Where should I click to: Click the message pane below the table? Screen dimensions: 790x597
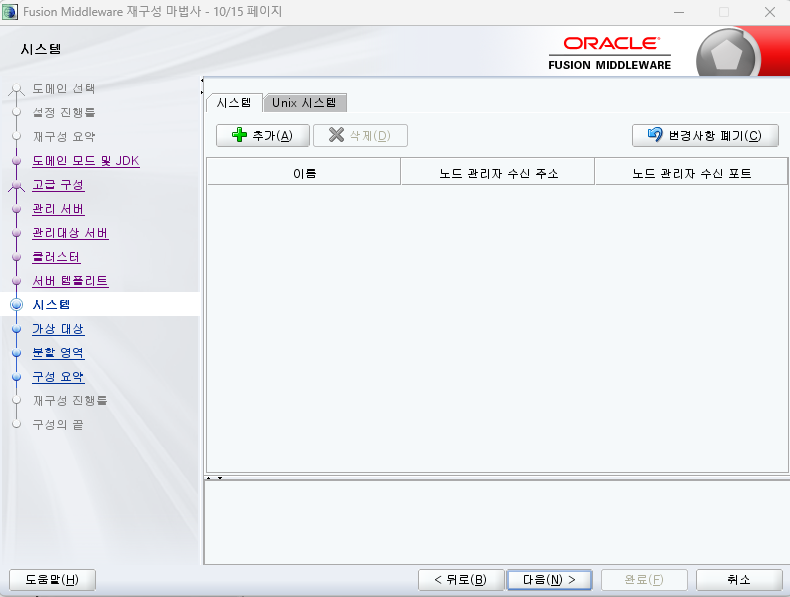click(497, 522)
